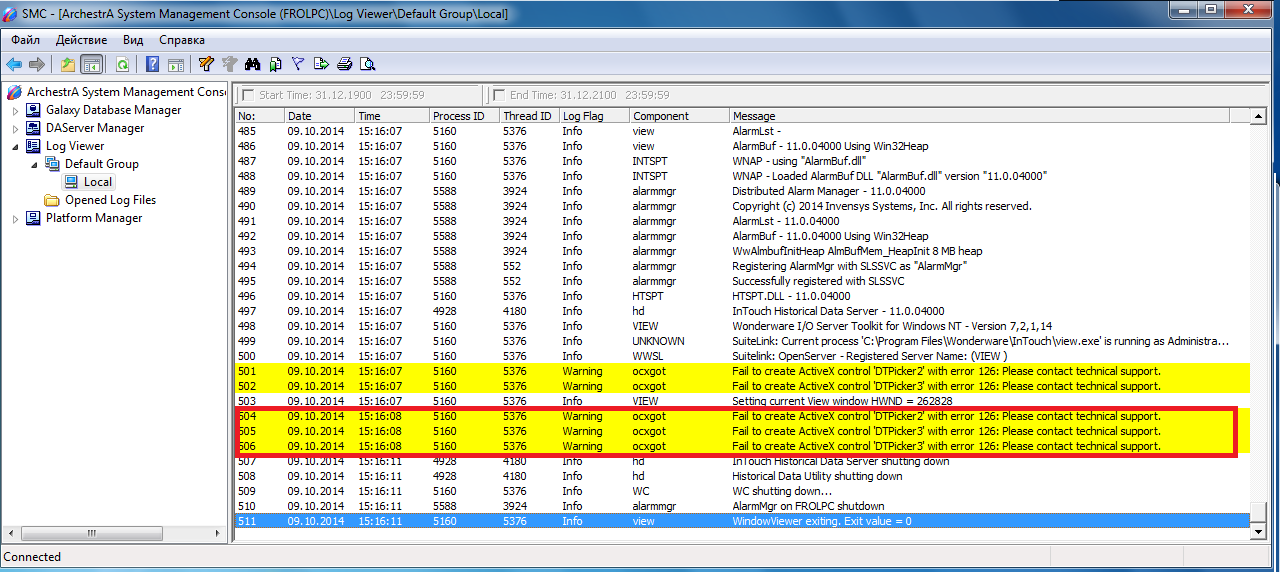The width and height of the screenshot is (1280, 572).
Task: Click the Refresh icon in the toolbar
Action: tap(122, 65)
